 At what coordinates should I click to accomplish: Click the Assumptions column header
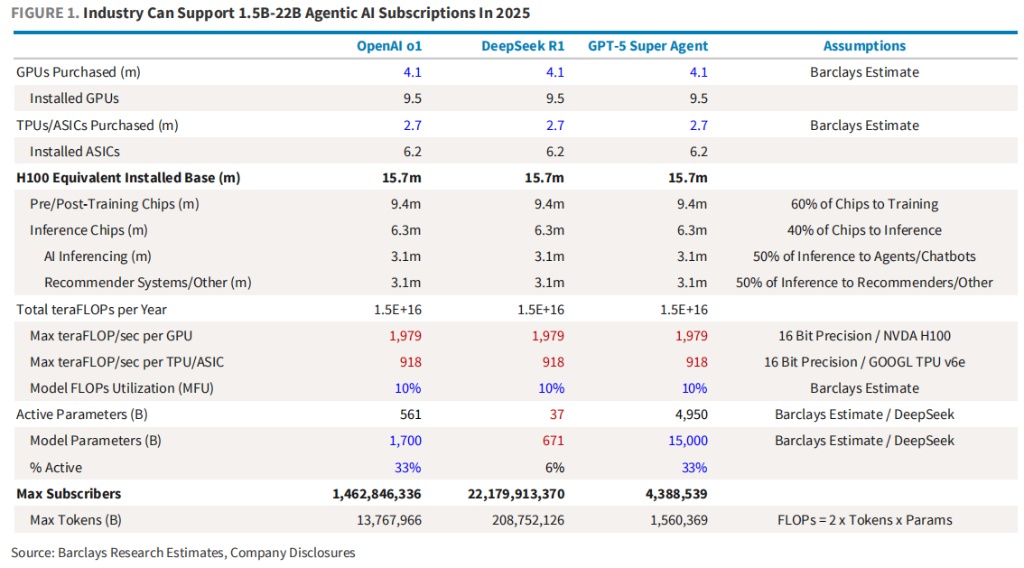point(864,46)
